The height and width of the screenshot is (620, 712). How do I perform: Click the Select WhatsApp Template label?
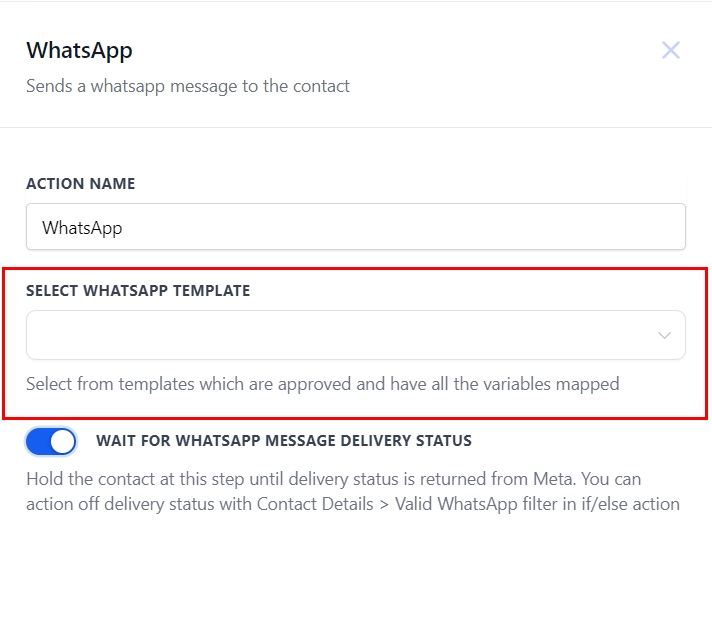click(x=138, y=291)
